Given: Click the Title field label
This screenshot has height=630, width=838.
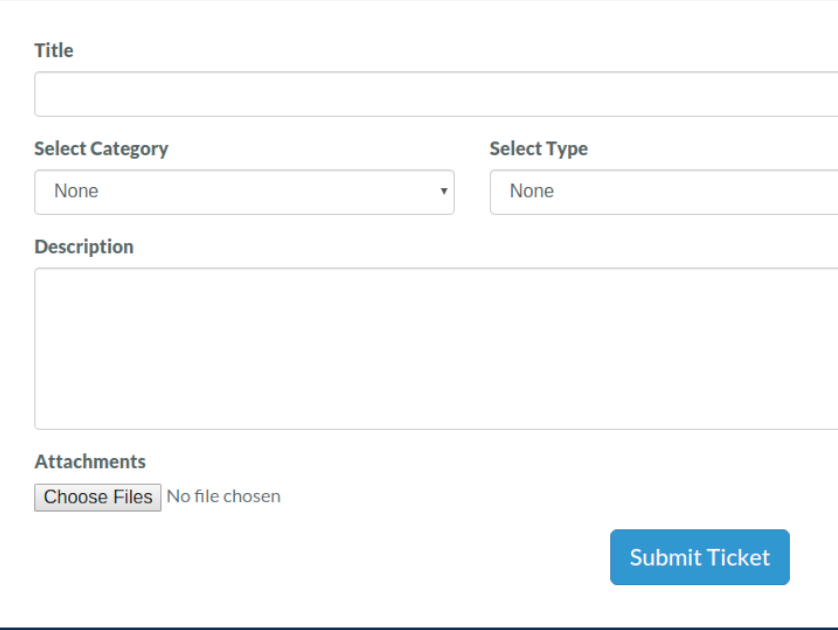Looking at the screenshot, I should (54, 51).
